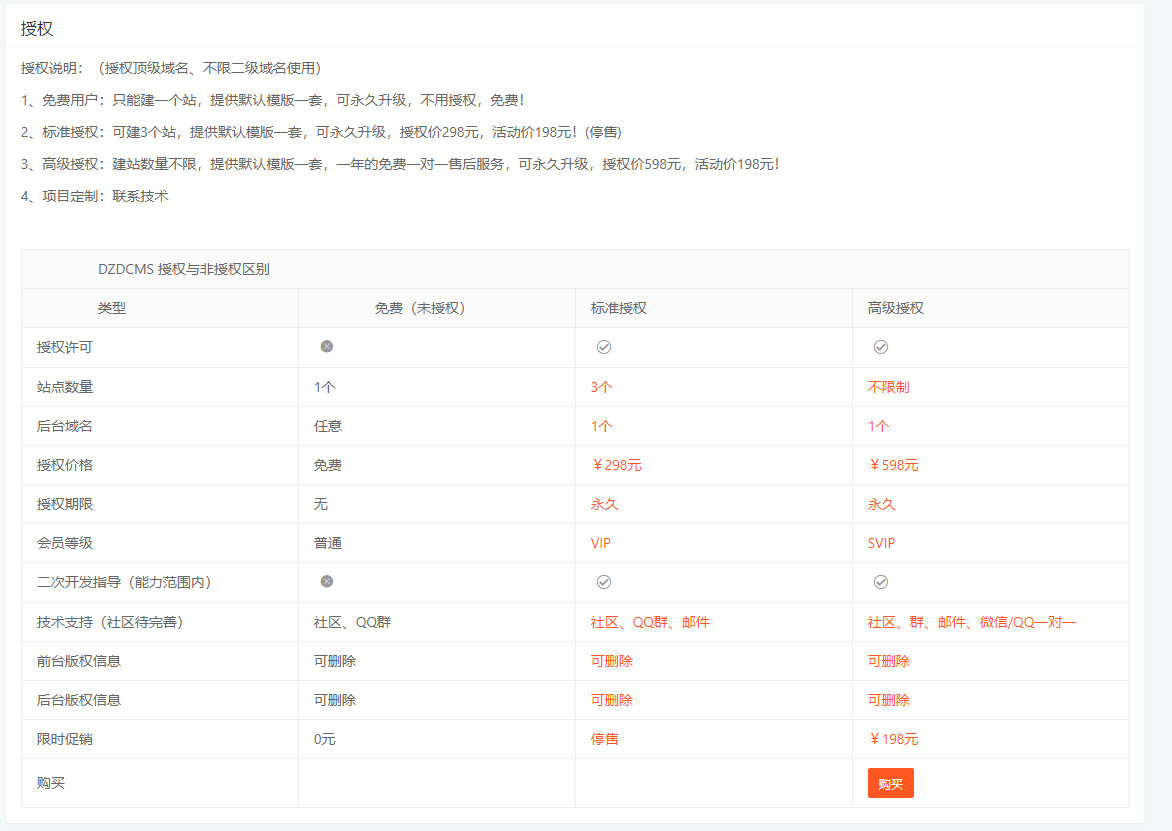Click the 不限制 value in 站点数量 row
Screen dimensions: 1172x831
click(x=889, y=387)
